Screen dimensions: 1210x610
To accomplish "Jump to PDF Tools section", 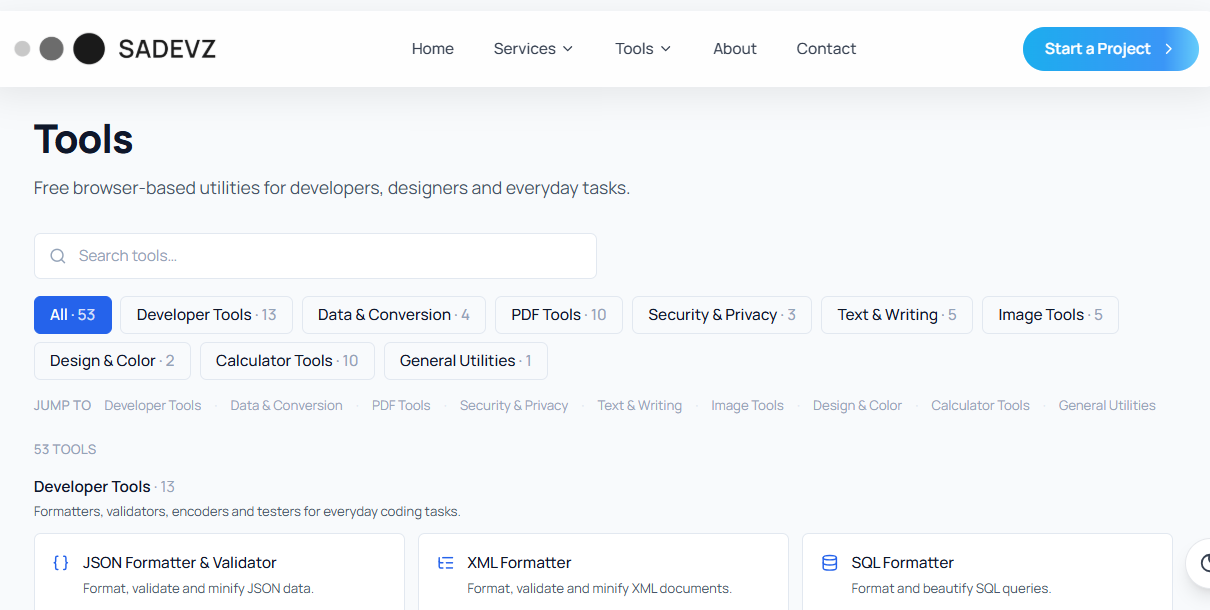I will point(401,406).
